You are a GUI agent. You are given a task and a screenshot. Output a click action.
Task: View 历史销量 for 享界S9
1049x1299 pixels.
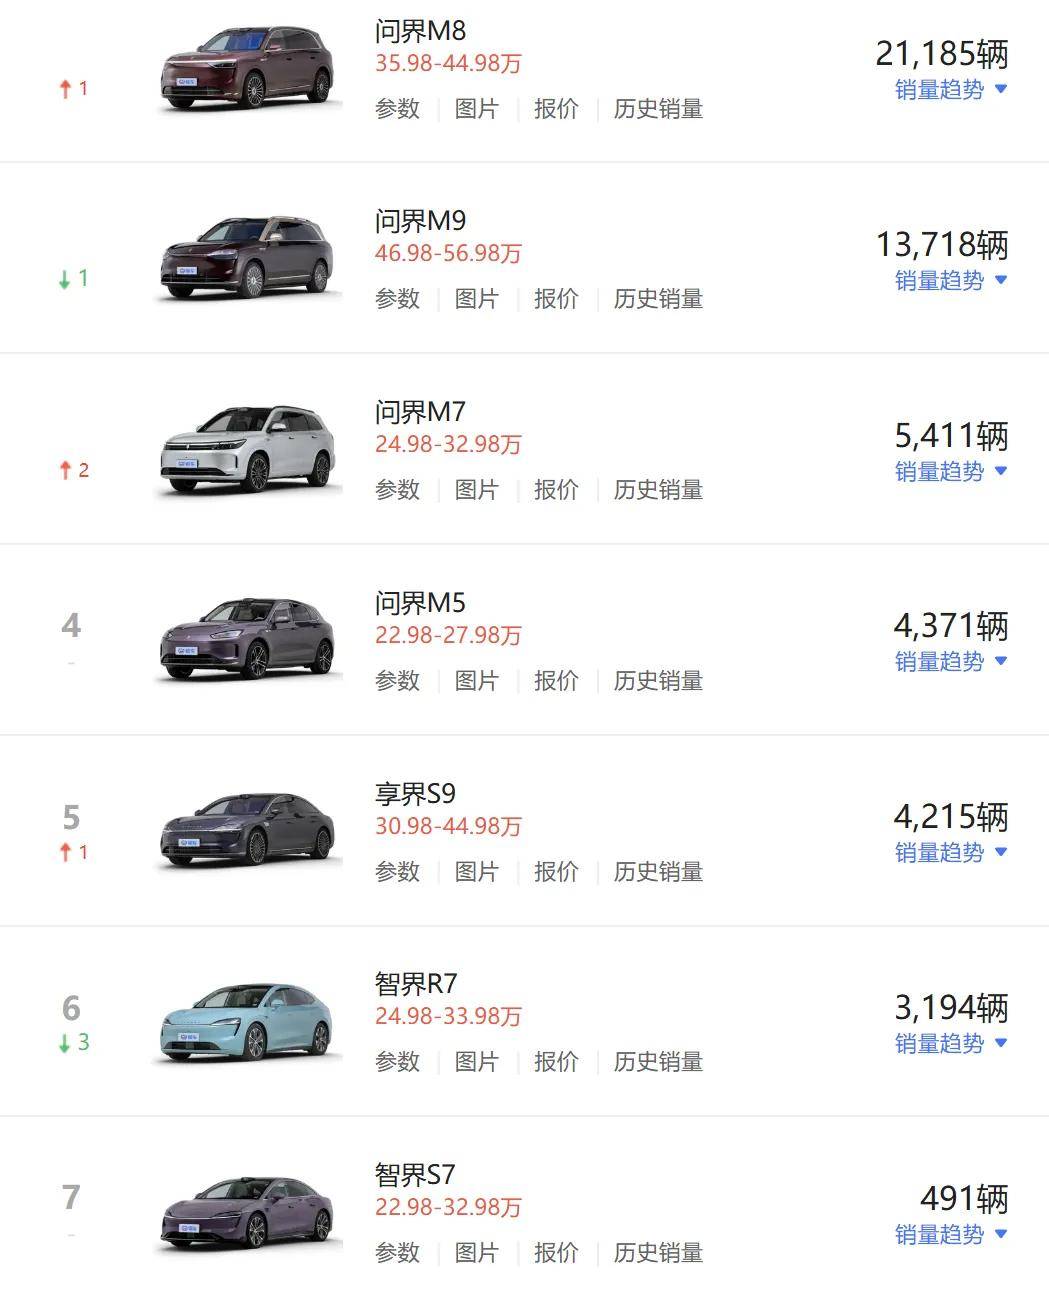coord(658,872)
